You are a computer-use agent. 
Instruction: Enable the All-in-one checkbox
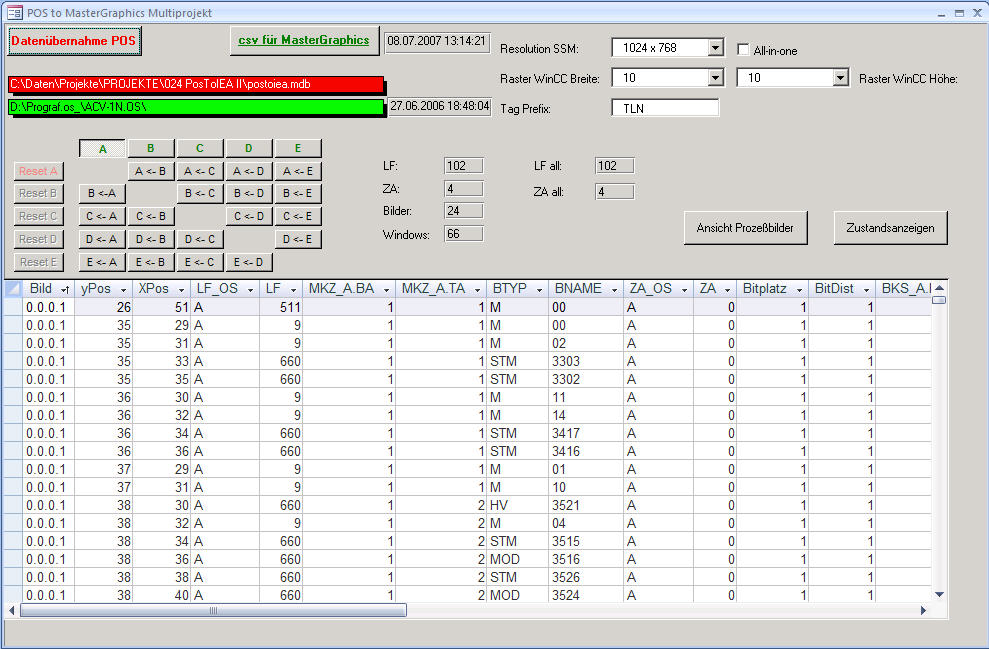tap(743, 49)
